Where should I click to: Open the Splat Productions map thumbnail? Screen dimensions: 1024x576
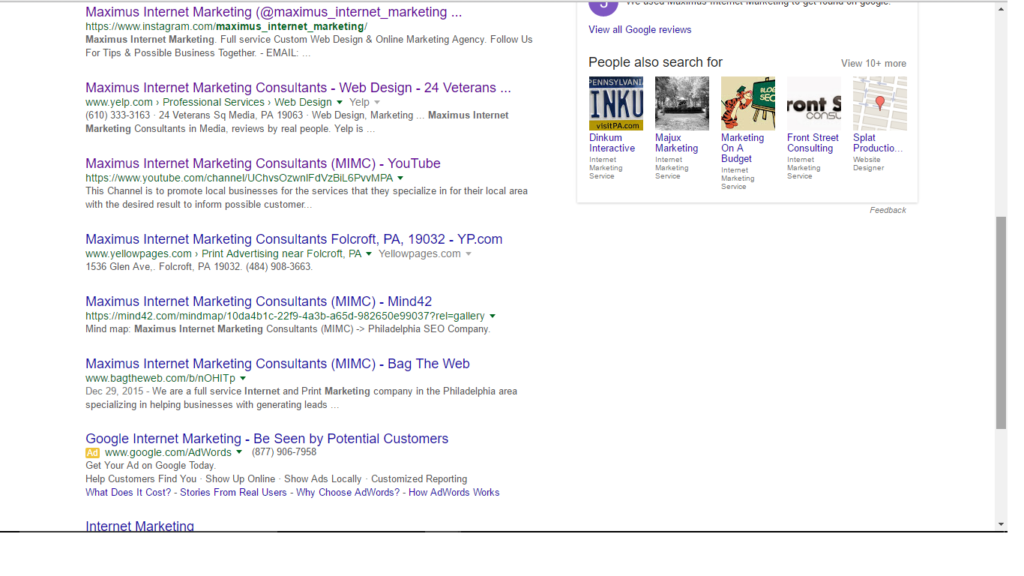click(880, 103)
